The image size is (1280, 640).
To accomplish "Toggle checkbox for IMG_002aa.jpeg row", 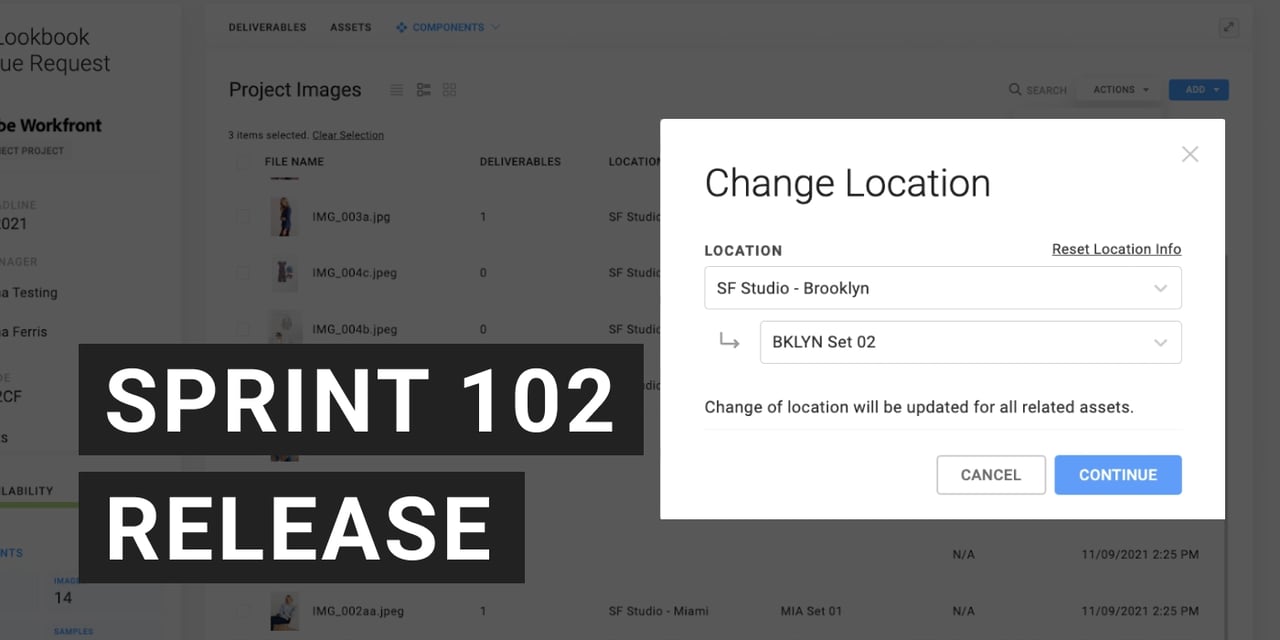I will point(244,610).
